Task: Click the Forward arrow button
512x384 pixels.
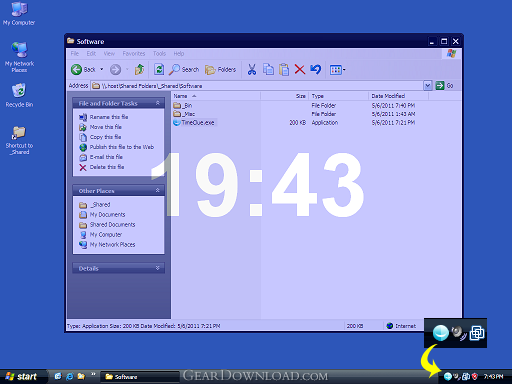Action: click(x=115, y=69)
